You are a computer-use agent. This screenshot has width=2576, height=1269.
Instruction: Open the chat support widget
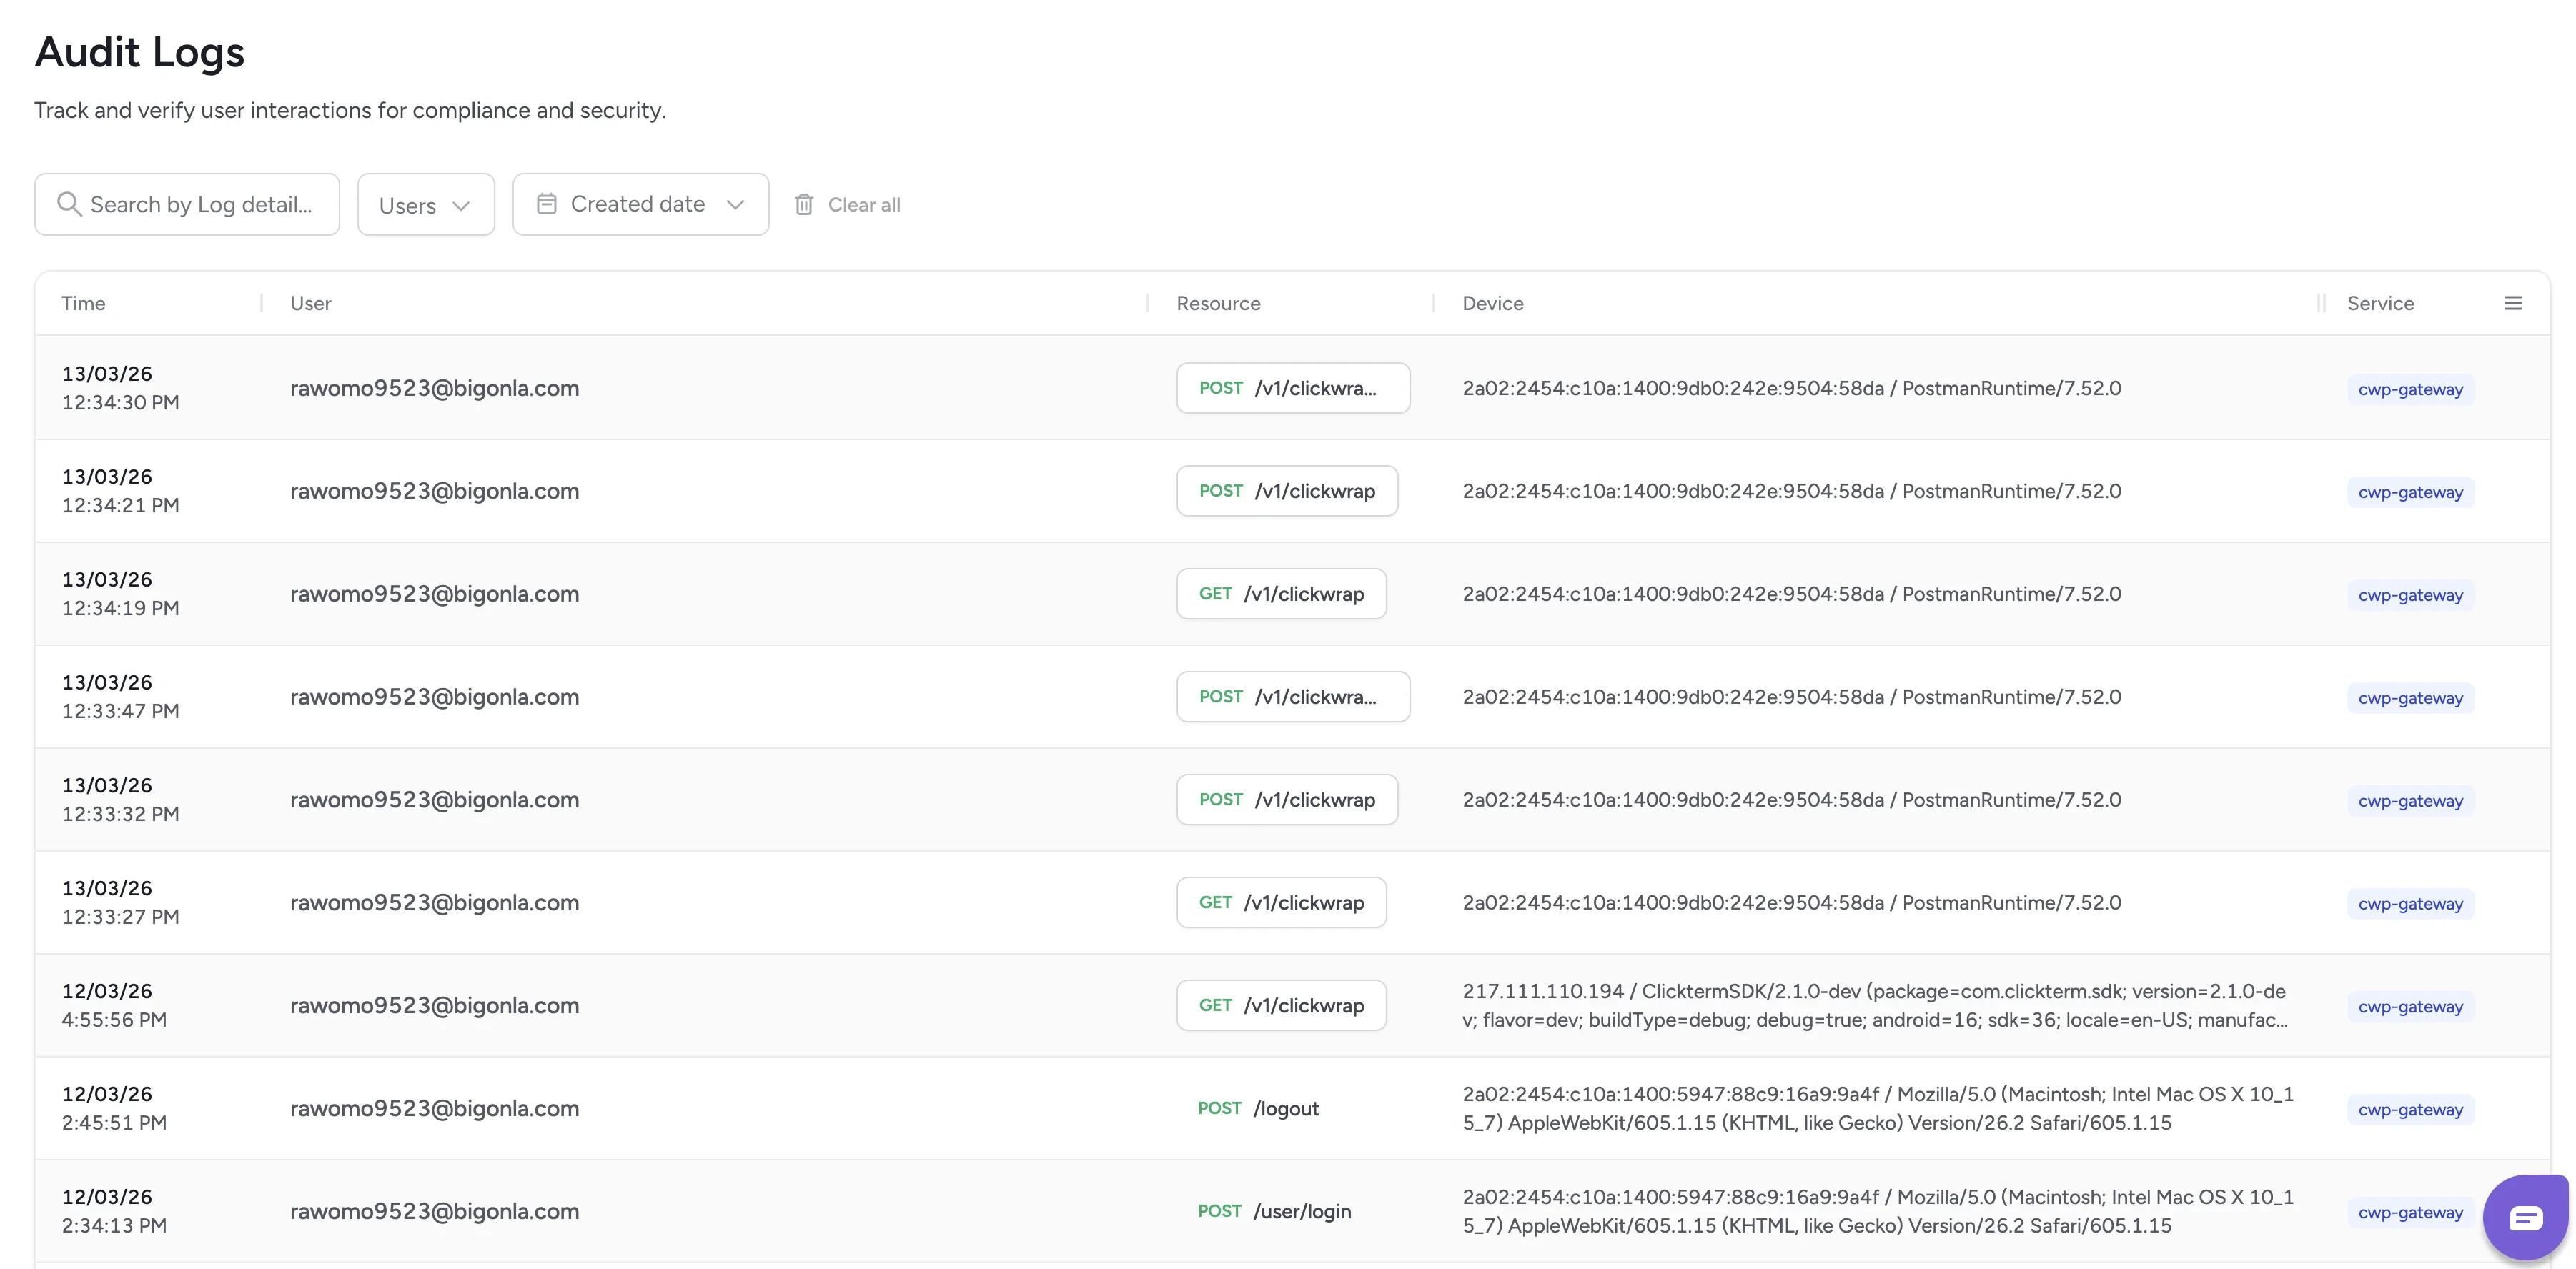[x=2525, y=1217]
